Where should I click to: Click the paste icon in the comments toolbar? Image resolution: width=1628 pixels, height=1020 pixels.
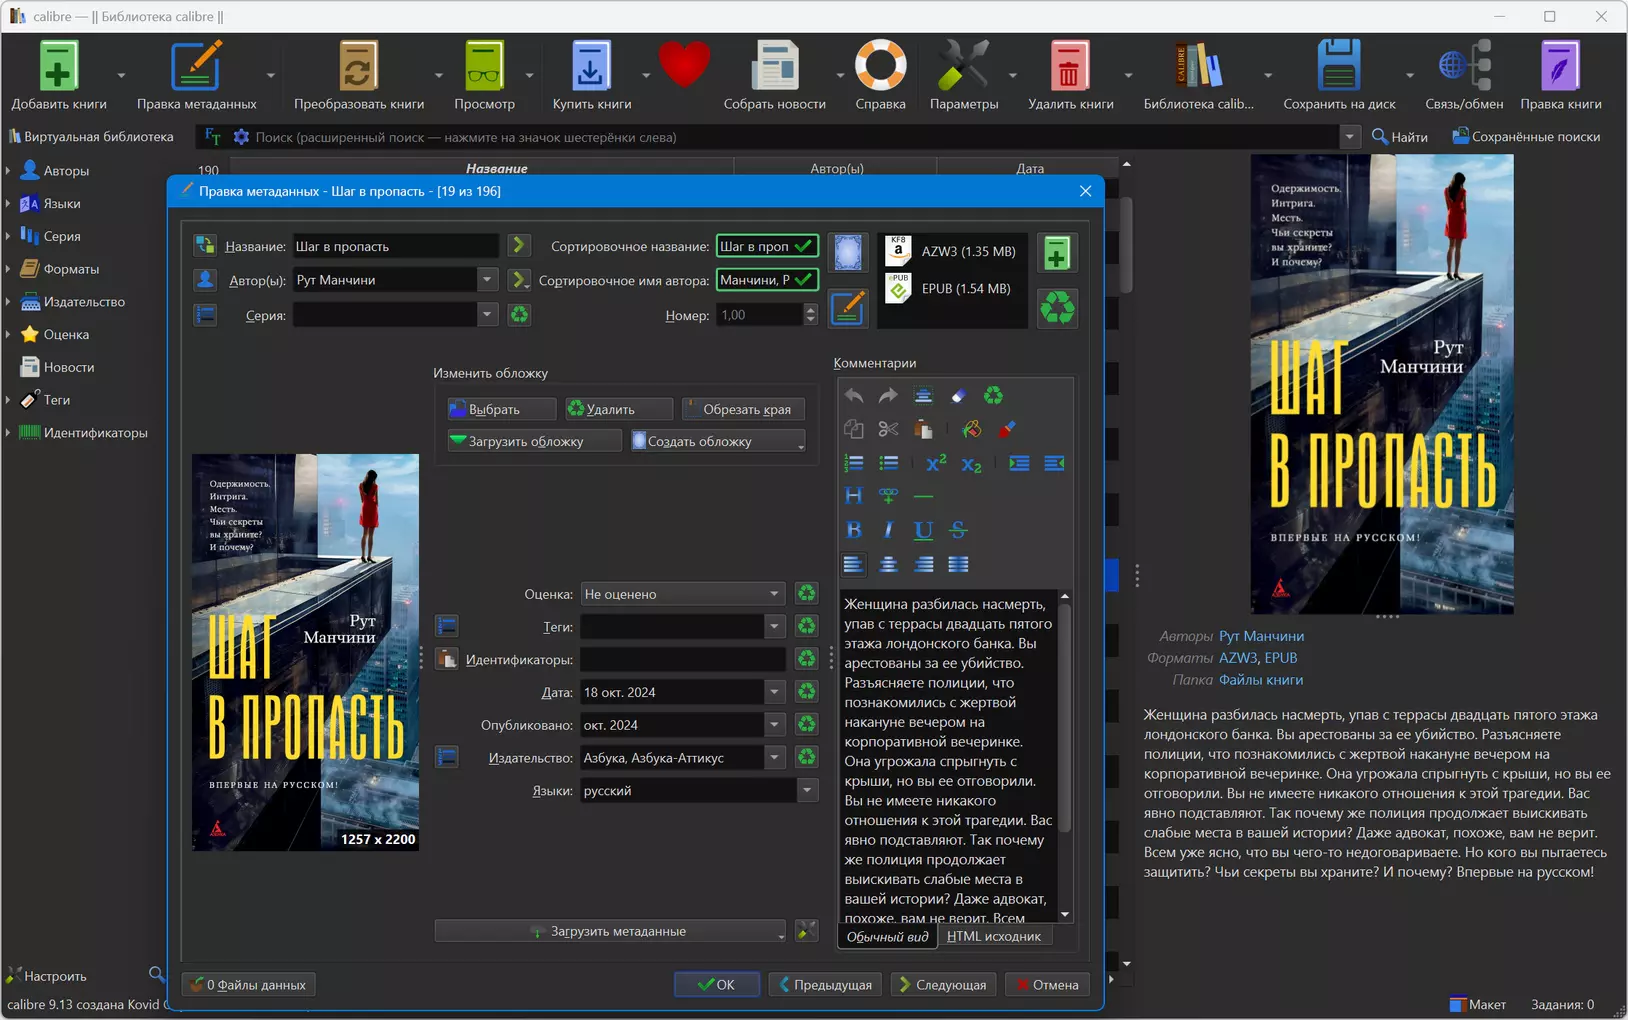click(923, 429)
